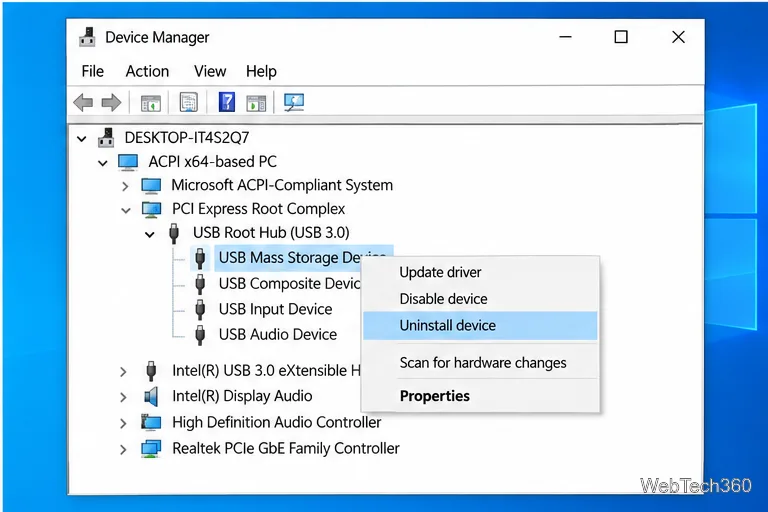Expand the Realtek PCIe GbE Family Controller node
The height and width of the screenshot is (512, 768).
123,449
